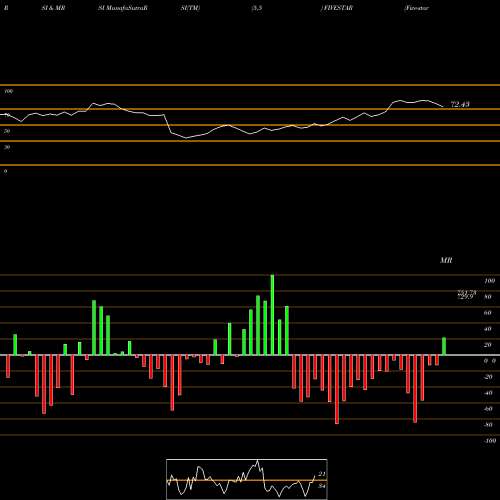
Task: Click the '-20' label on MR axis
Action: pyautogui.click(x=488, y=377)
